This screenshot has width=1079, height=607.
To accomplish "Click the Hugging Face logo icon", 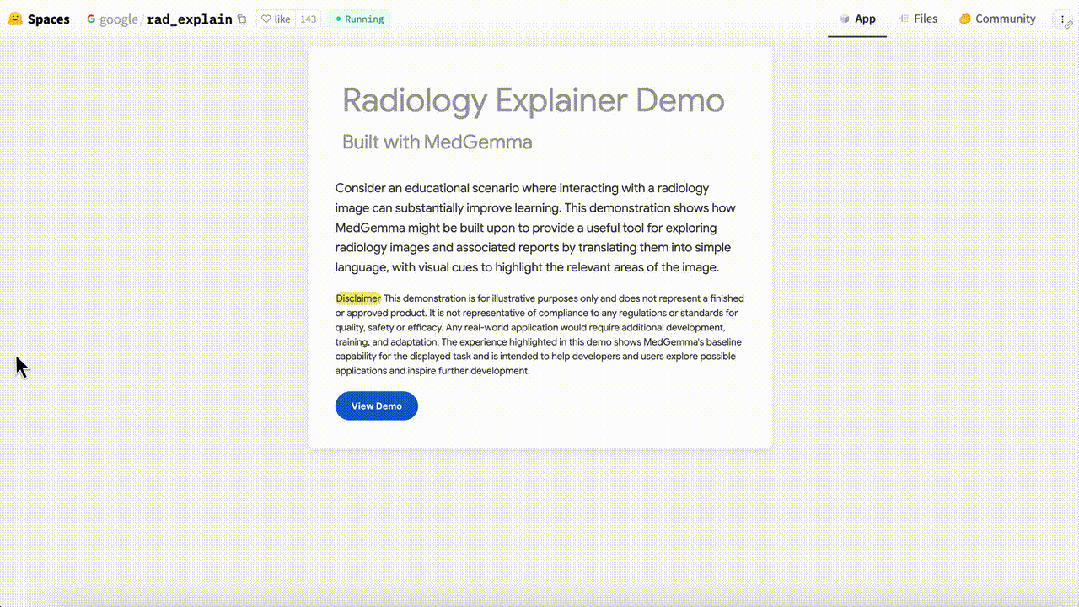I will [x=15, y=19].
